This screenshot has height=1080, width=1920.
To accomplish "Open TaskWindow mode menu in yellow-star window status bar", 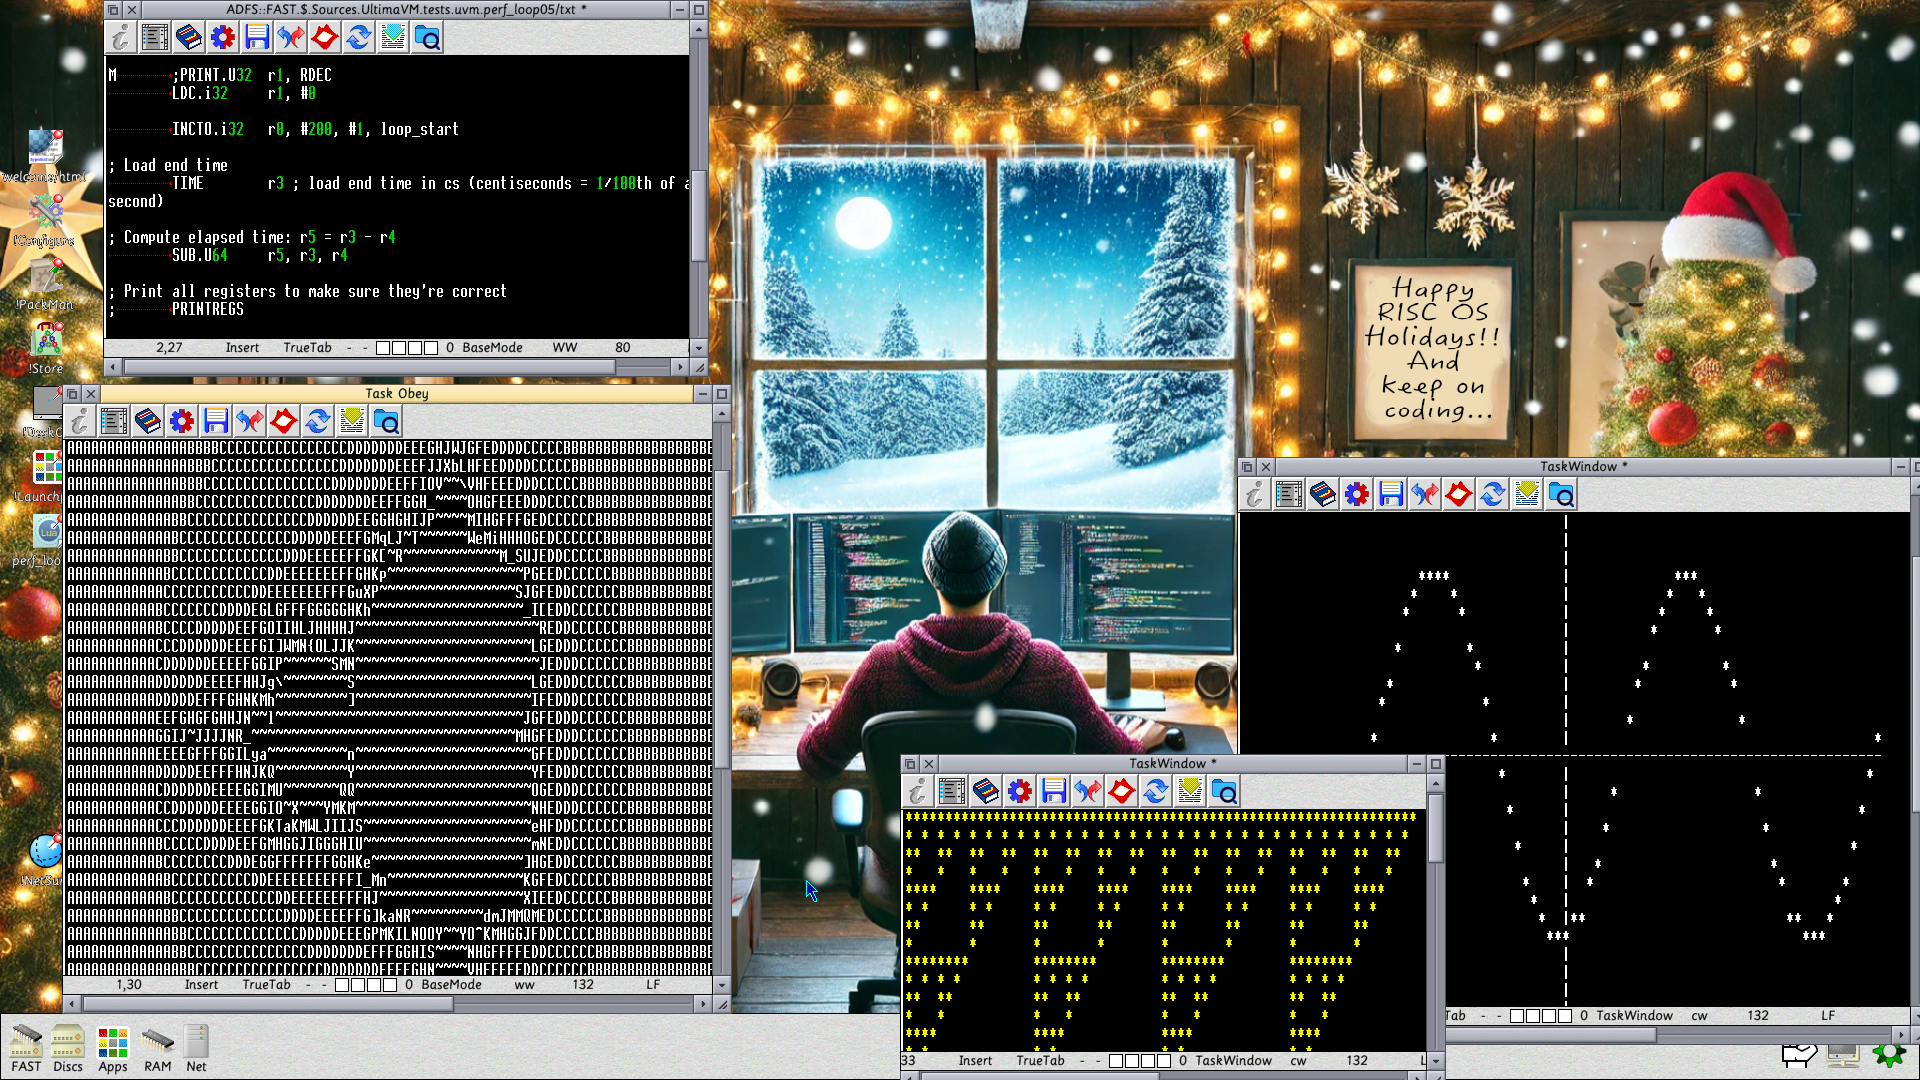I will click(1233, 1061).
